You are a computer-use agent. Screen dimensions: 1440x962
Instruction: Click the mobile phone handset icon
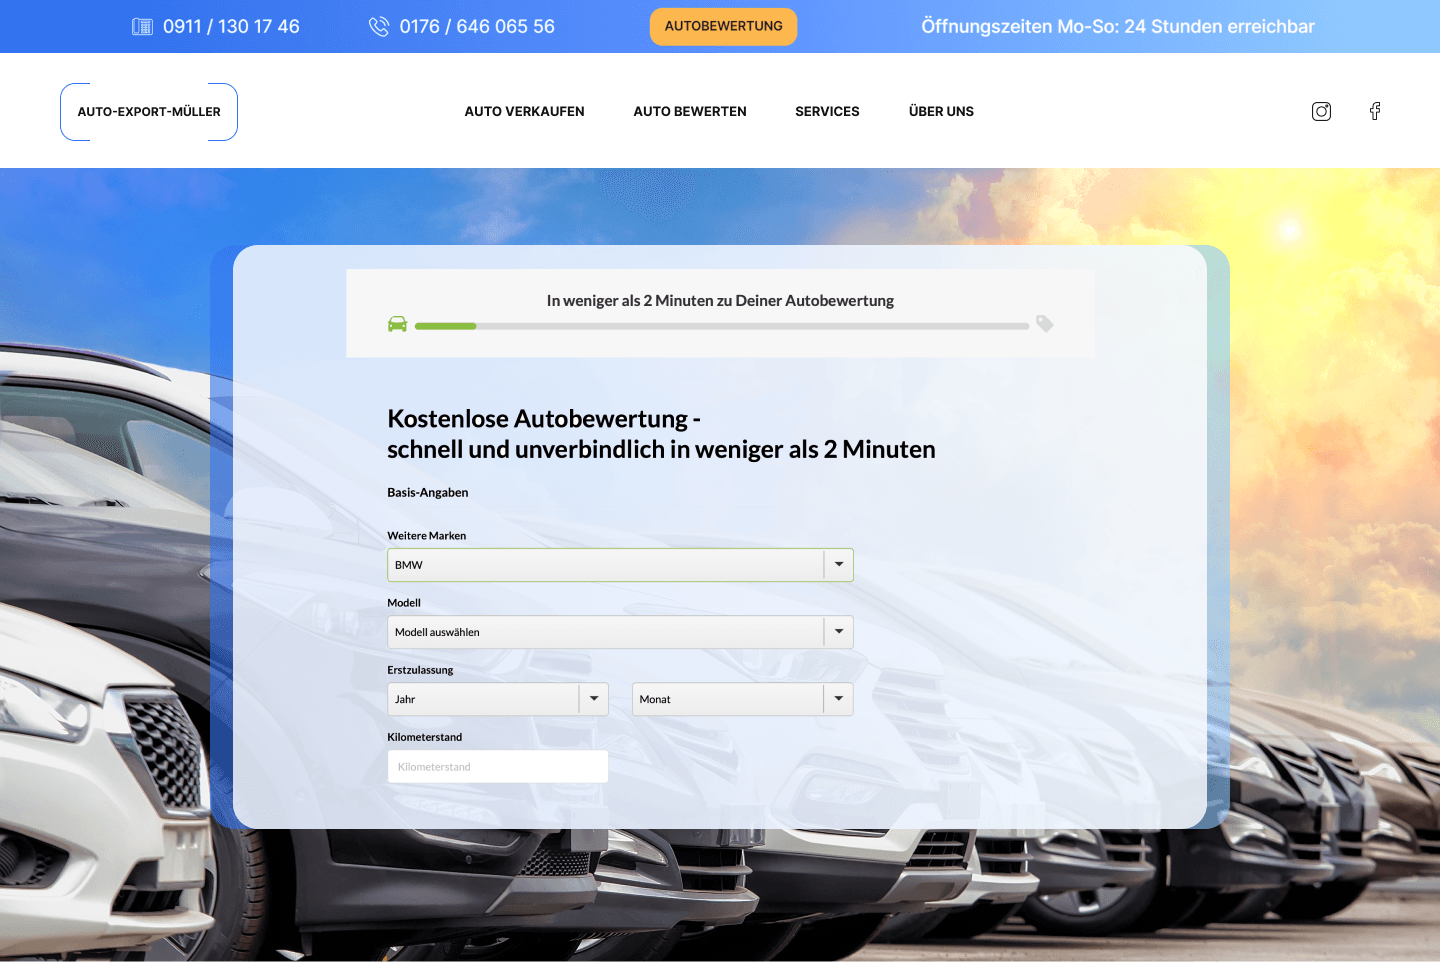(x=379, y=27)
